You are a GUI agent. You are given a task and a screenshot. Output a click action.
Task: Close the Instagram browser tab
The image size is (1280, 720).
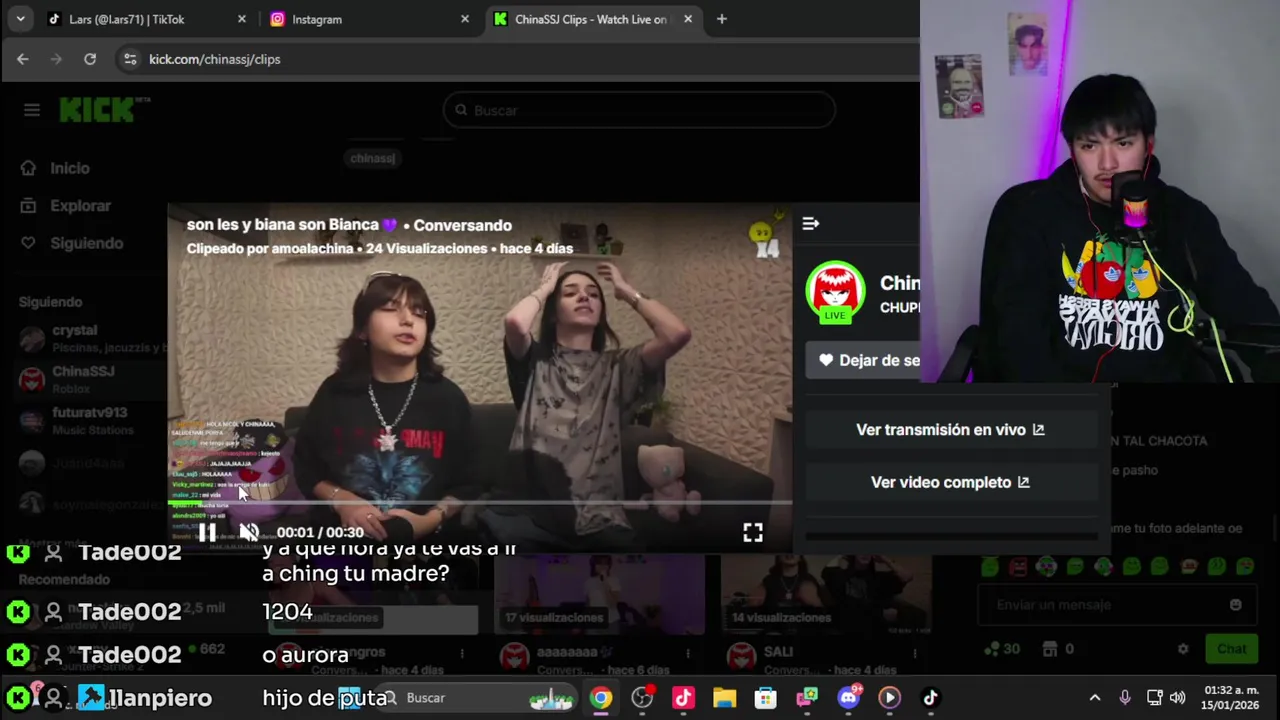tap(465, 19)
